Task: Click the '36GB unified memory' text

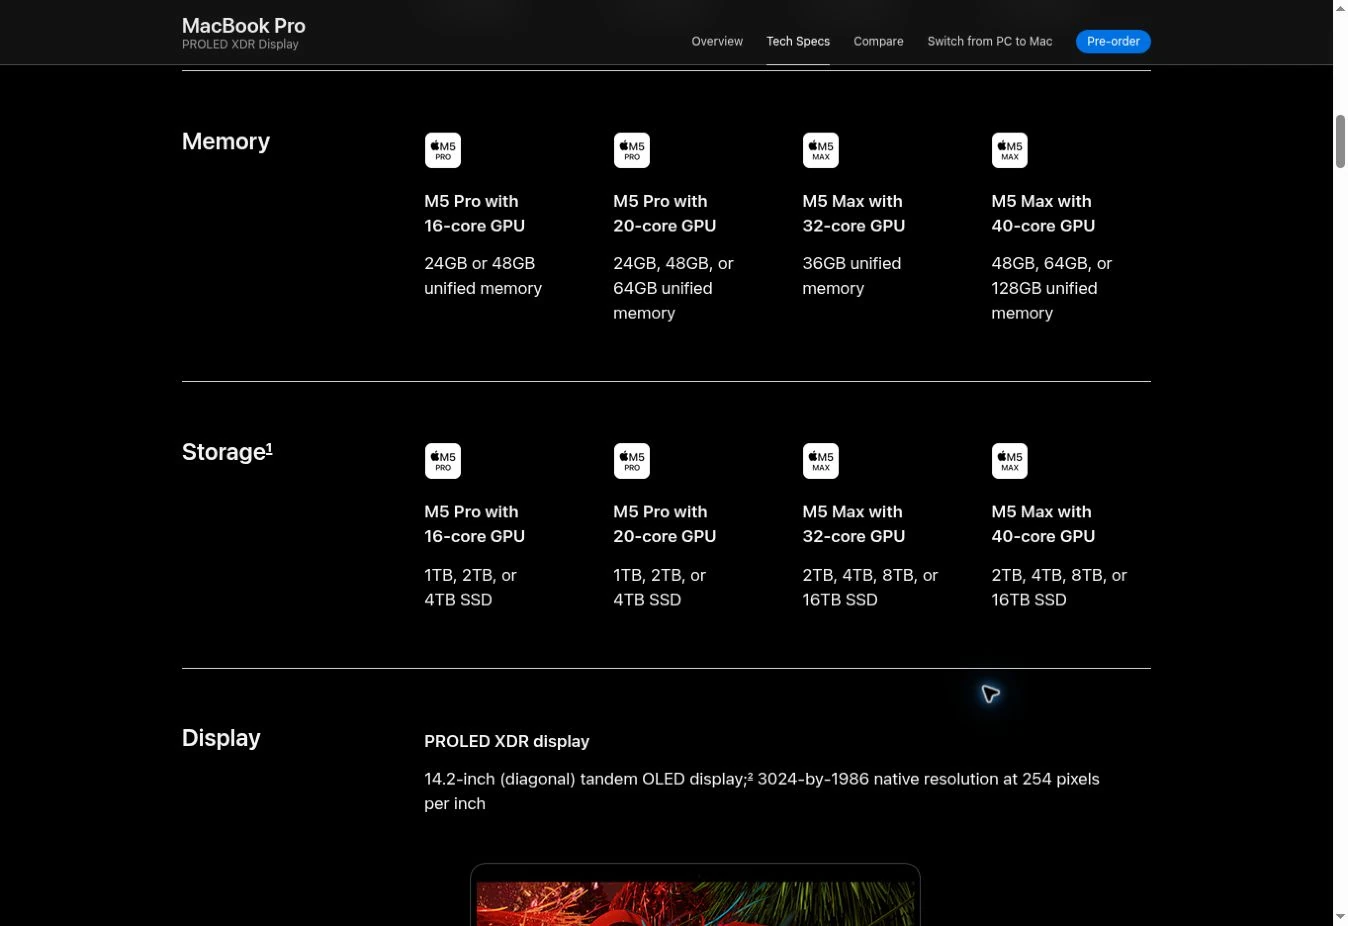Action: (852, 276)
